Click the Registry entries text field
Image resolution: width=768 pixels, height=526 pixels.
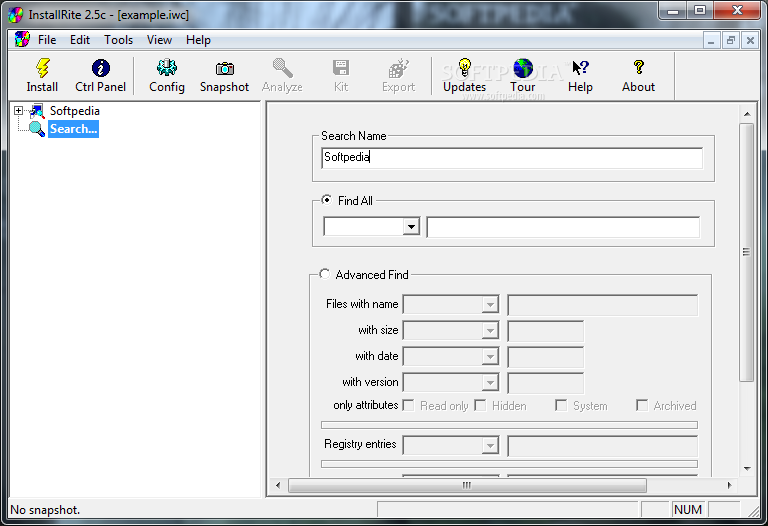(x=602, y=445)
